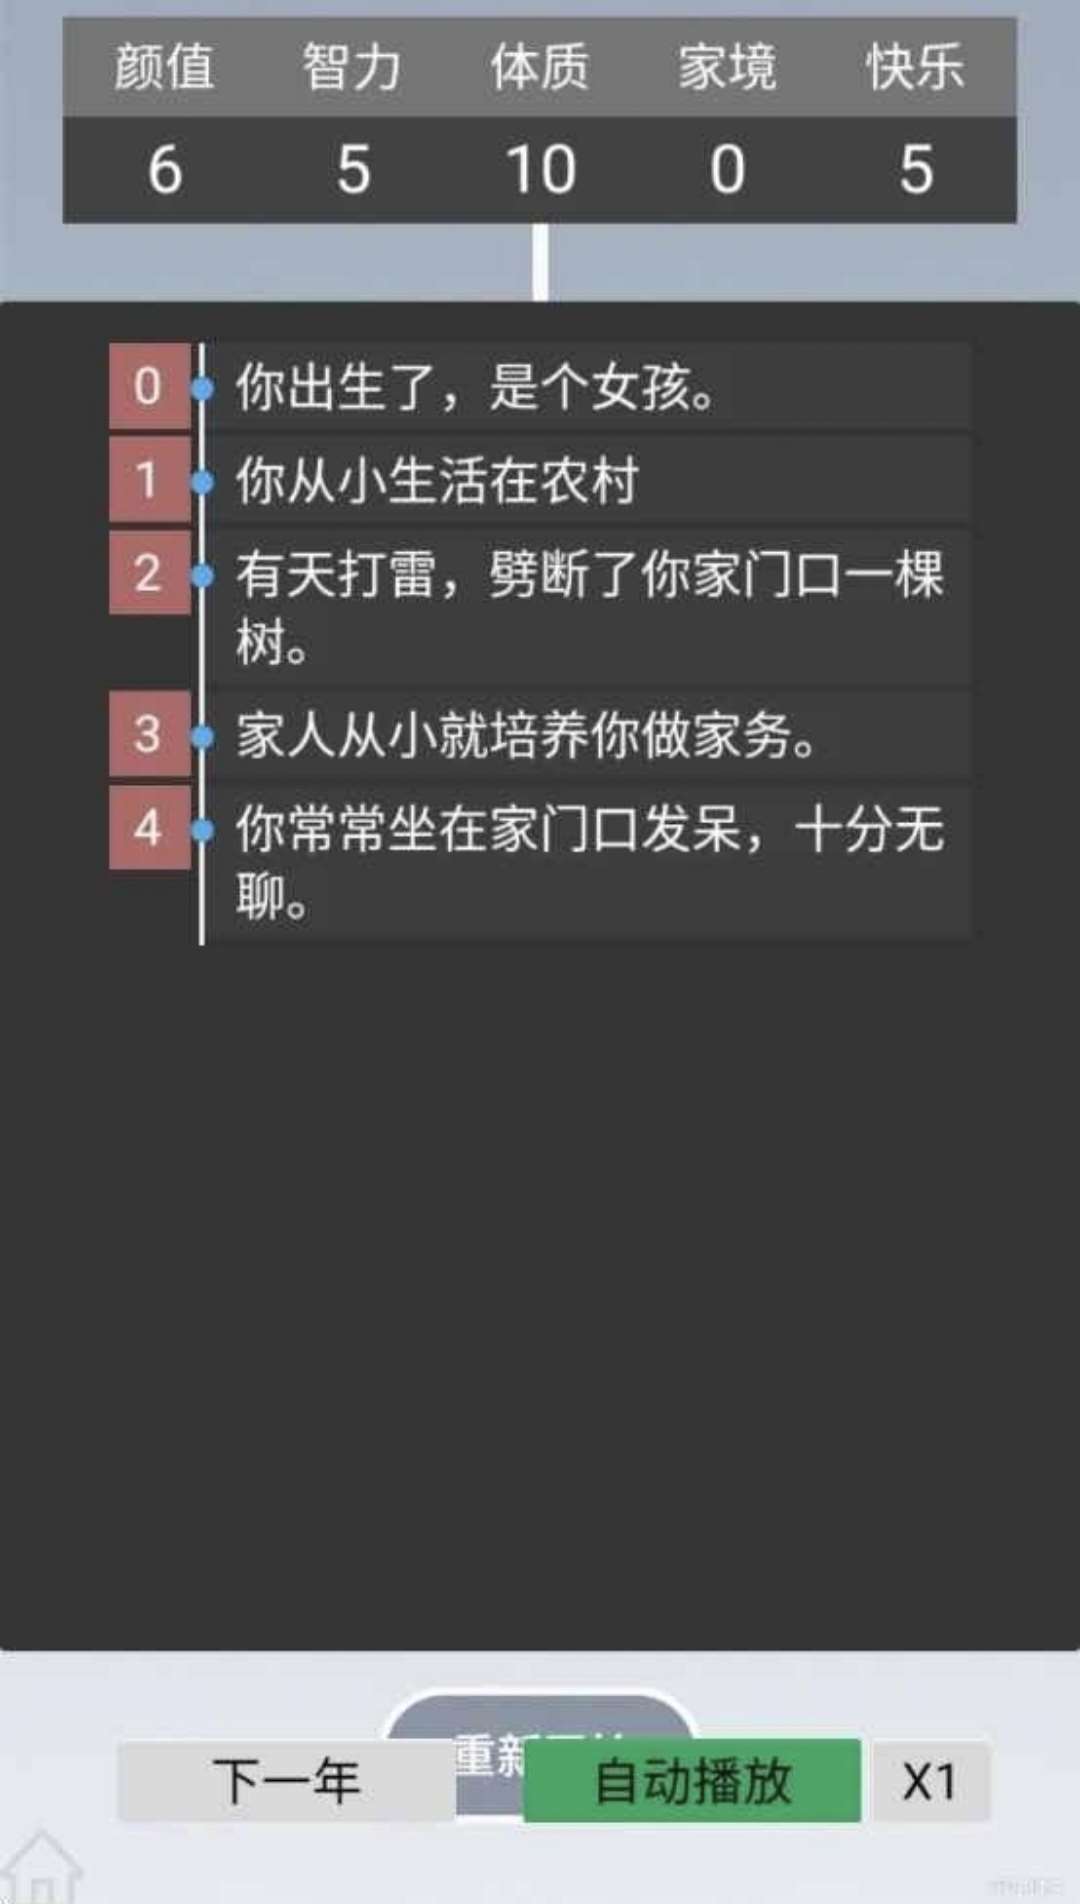Toggle 自动播放 auto-play
1080x1904 pixels.
coord(692,1781)
